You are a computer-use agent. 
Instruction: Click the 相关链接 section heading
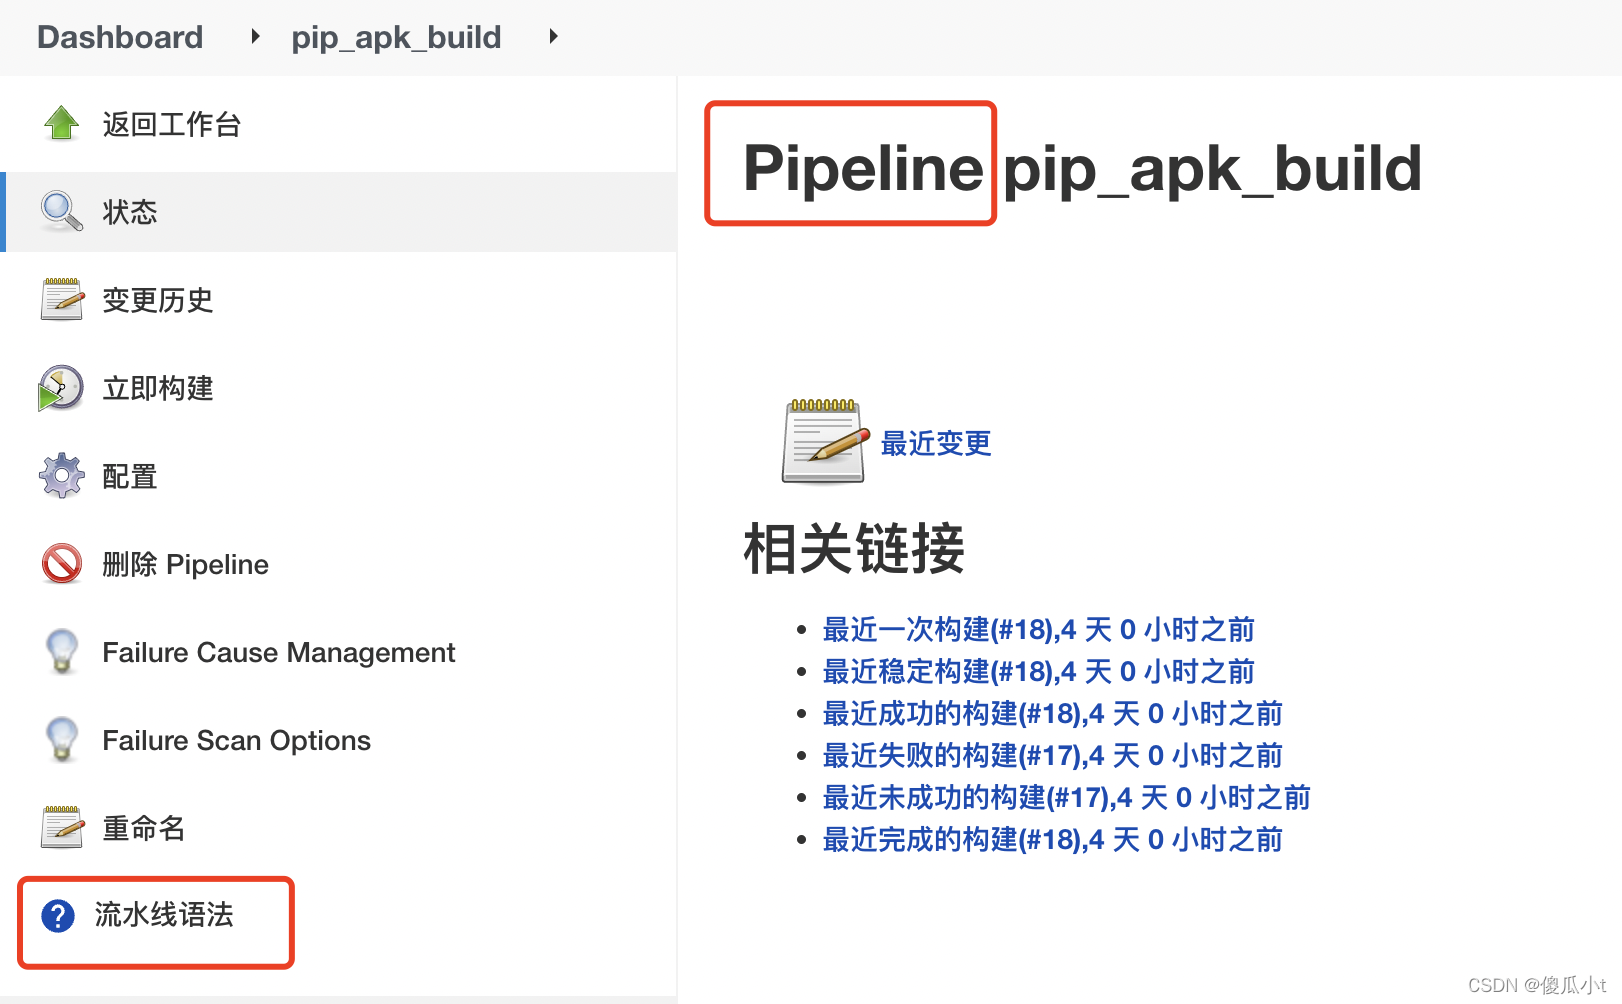point(854,548)
